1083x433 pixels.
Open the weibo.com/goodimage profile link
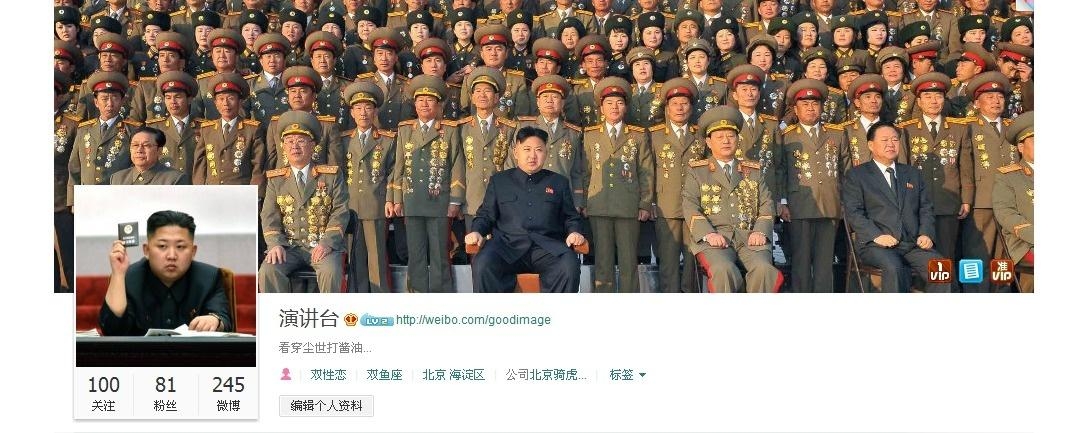(x=473, y=320)
